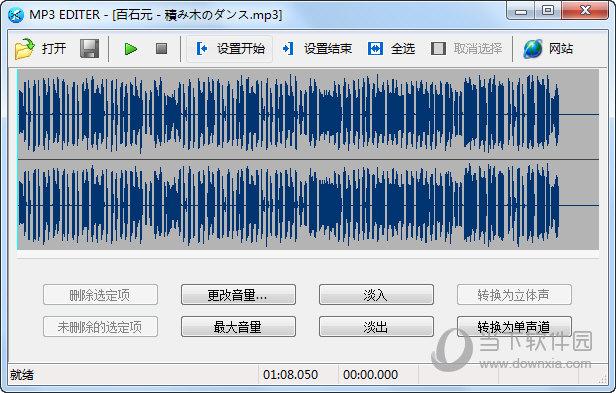The image size is (616, 393).
Task: Click the 转换为单声道 button
Action: [514, 327]
